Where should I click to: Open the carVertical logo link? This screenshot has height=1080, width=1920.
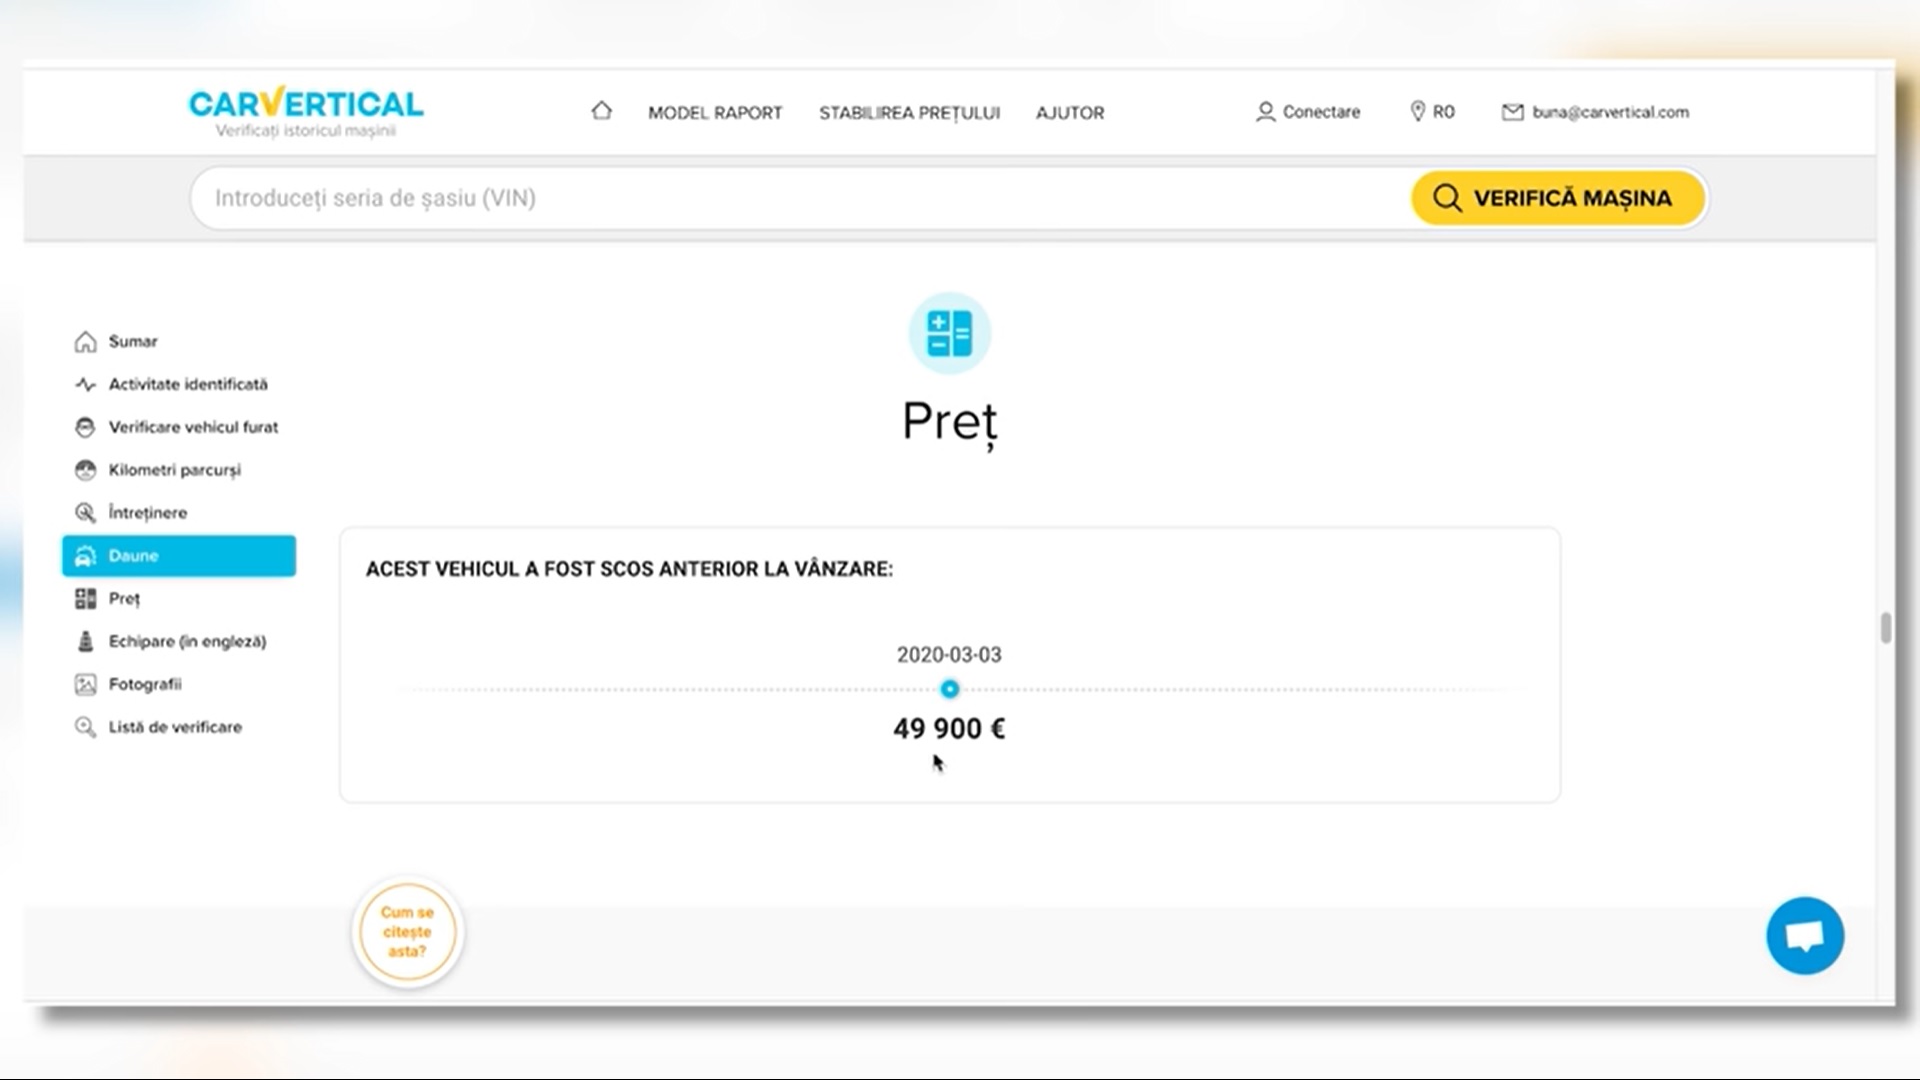pos(305,111)
